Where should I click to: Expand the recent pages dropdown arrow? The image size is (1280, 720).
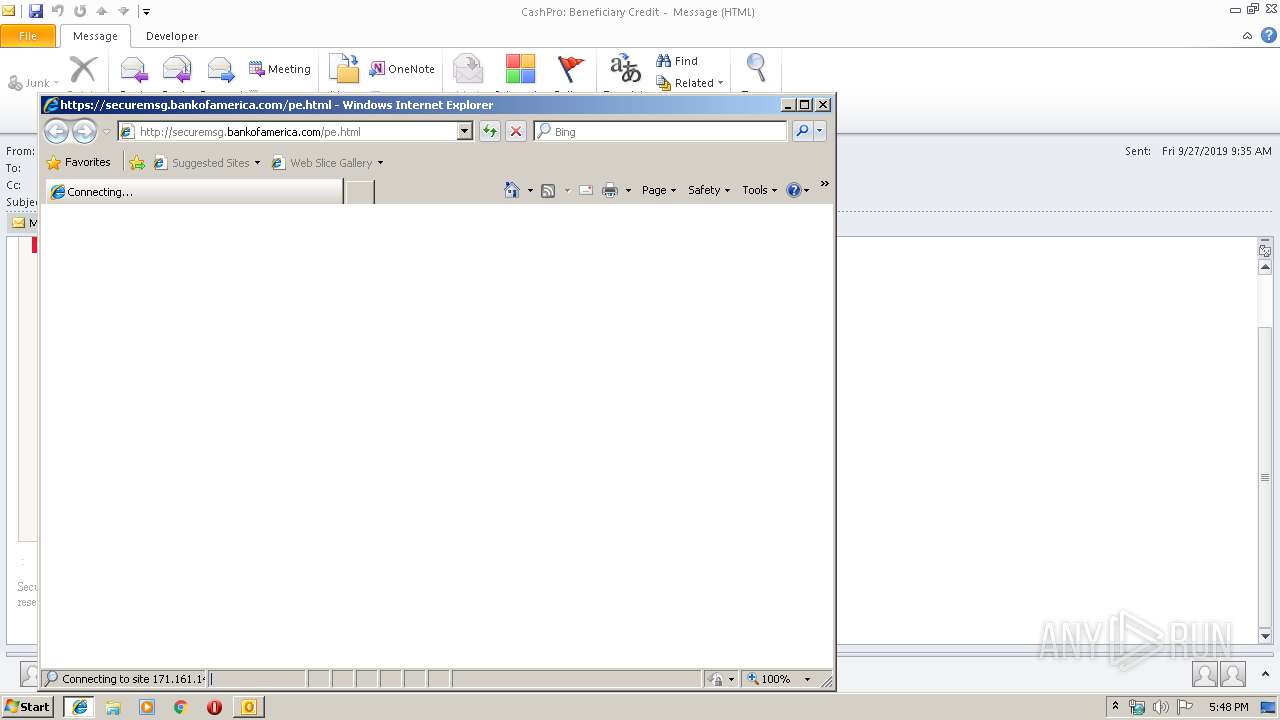click(106, 132)
